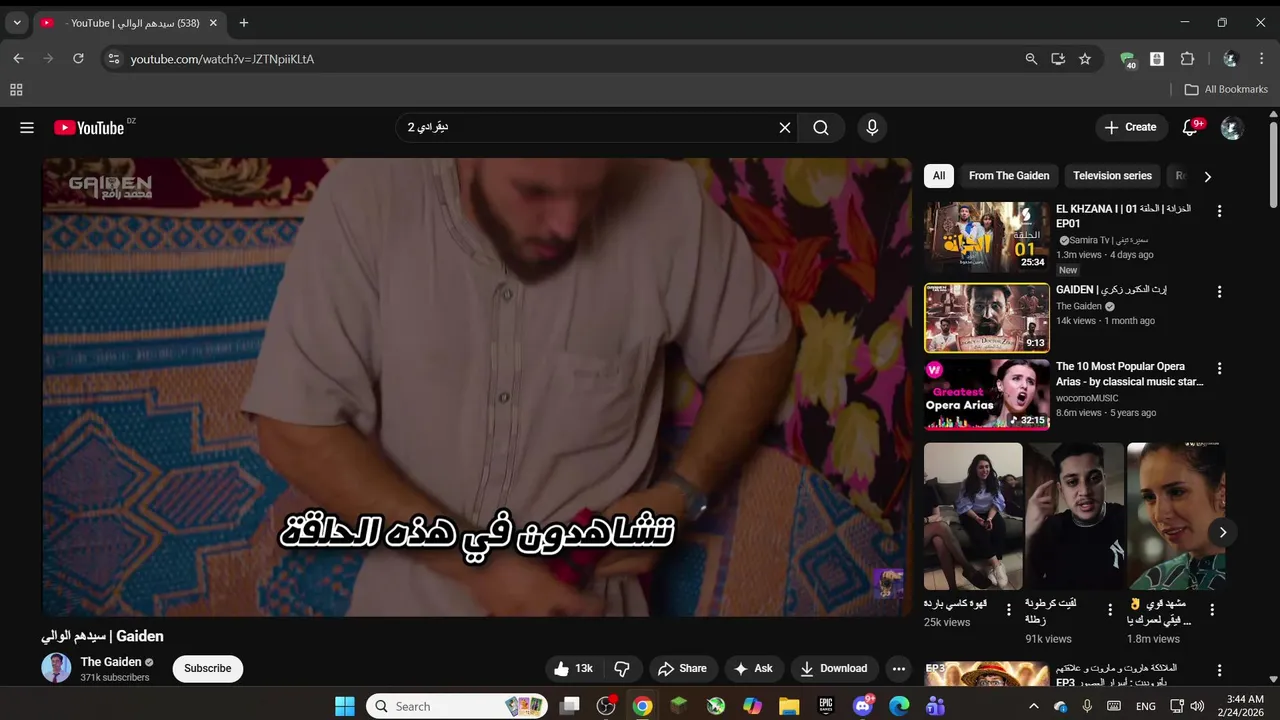Open the YouTube account avatar menu
1280x720 pixels.
point(1232,128)
